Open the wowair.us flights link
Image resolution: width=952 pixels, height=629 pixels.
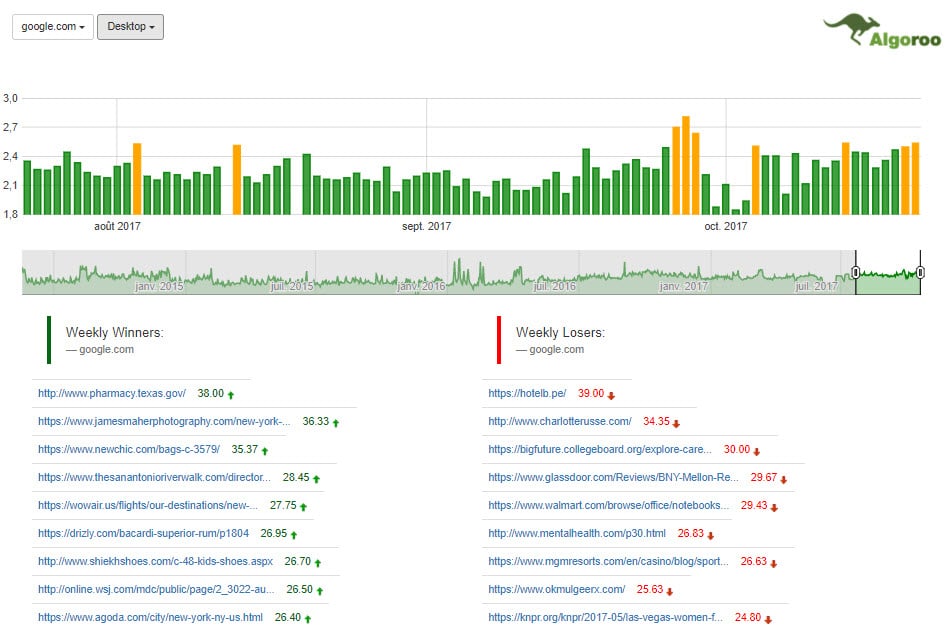[148, 505]
